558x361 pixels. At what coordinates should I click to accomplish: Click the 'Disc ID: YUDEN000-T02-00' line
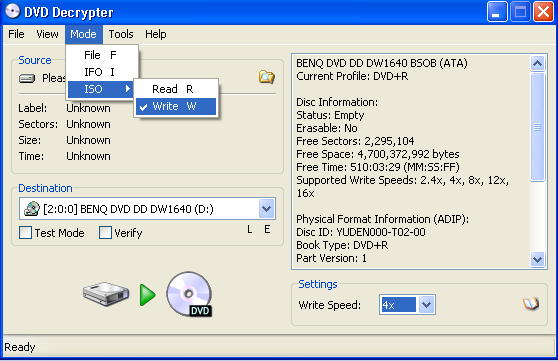pyautogui.click(x=361, y=232)
